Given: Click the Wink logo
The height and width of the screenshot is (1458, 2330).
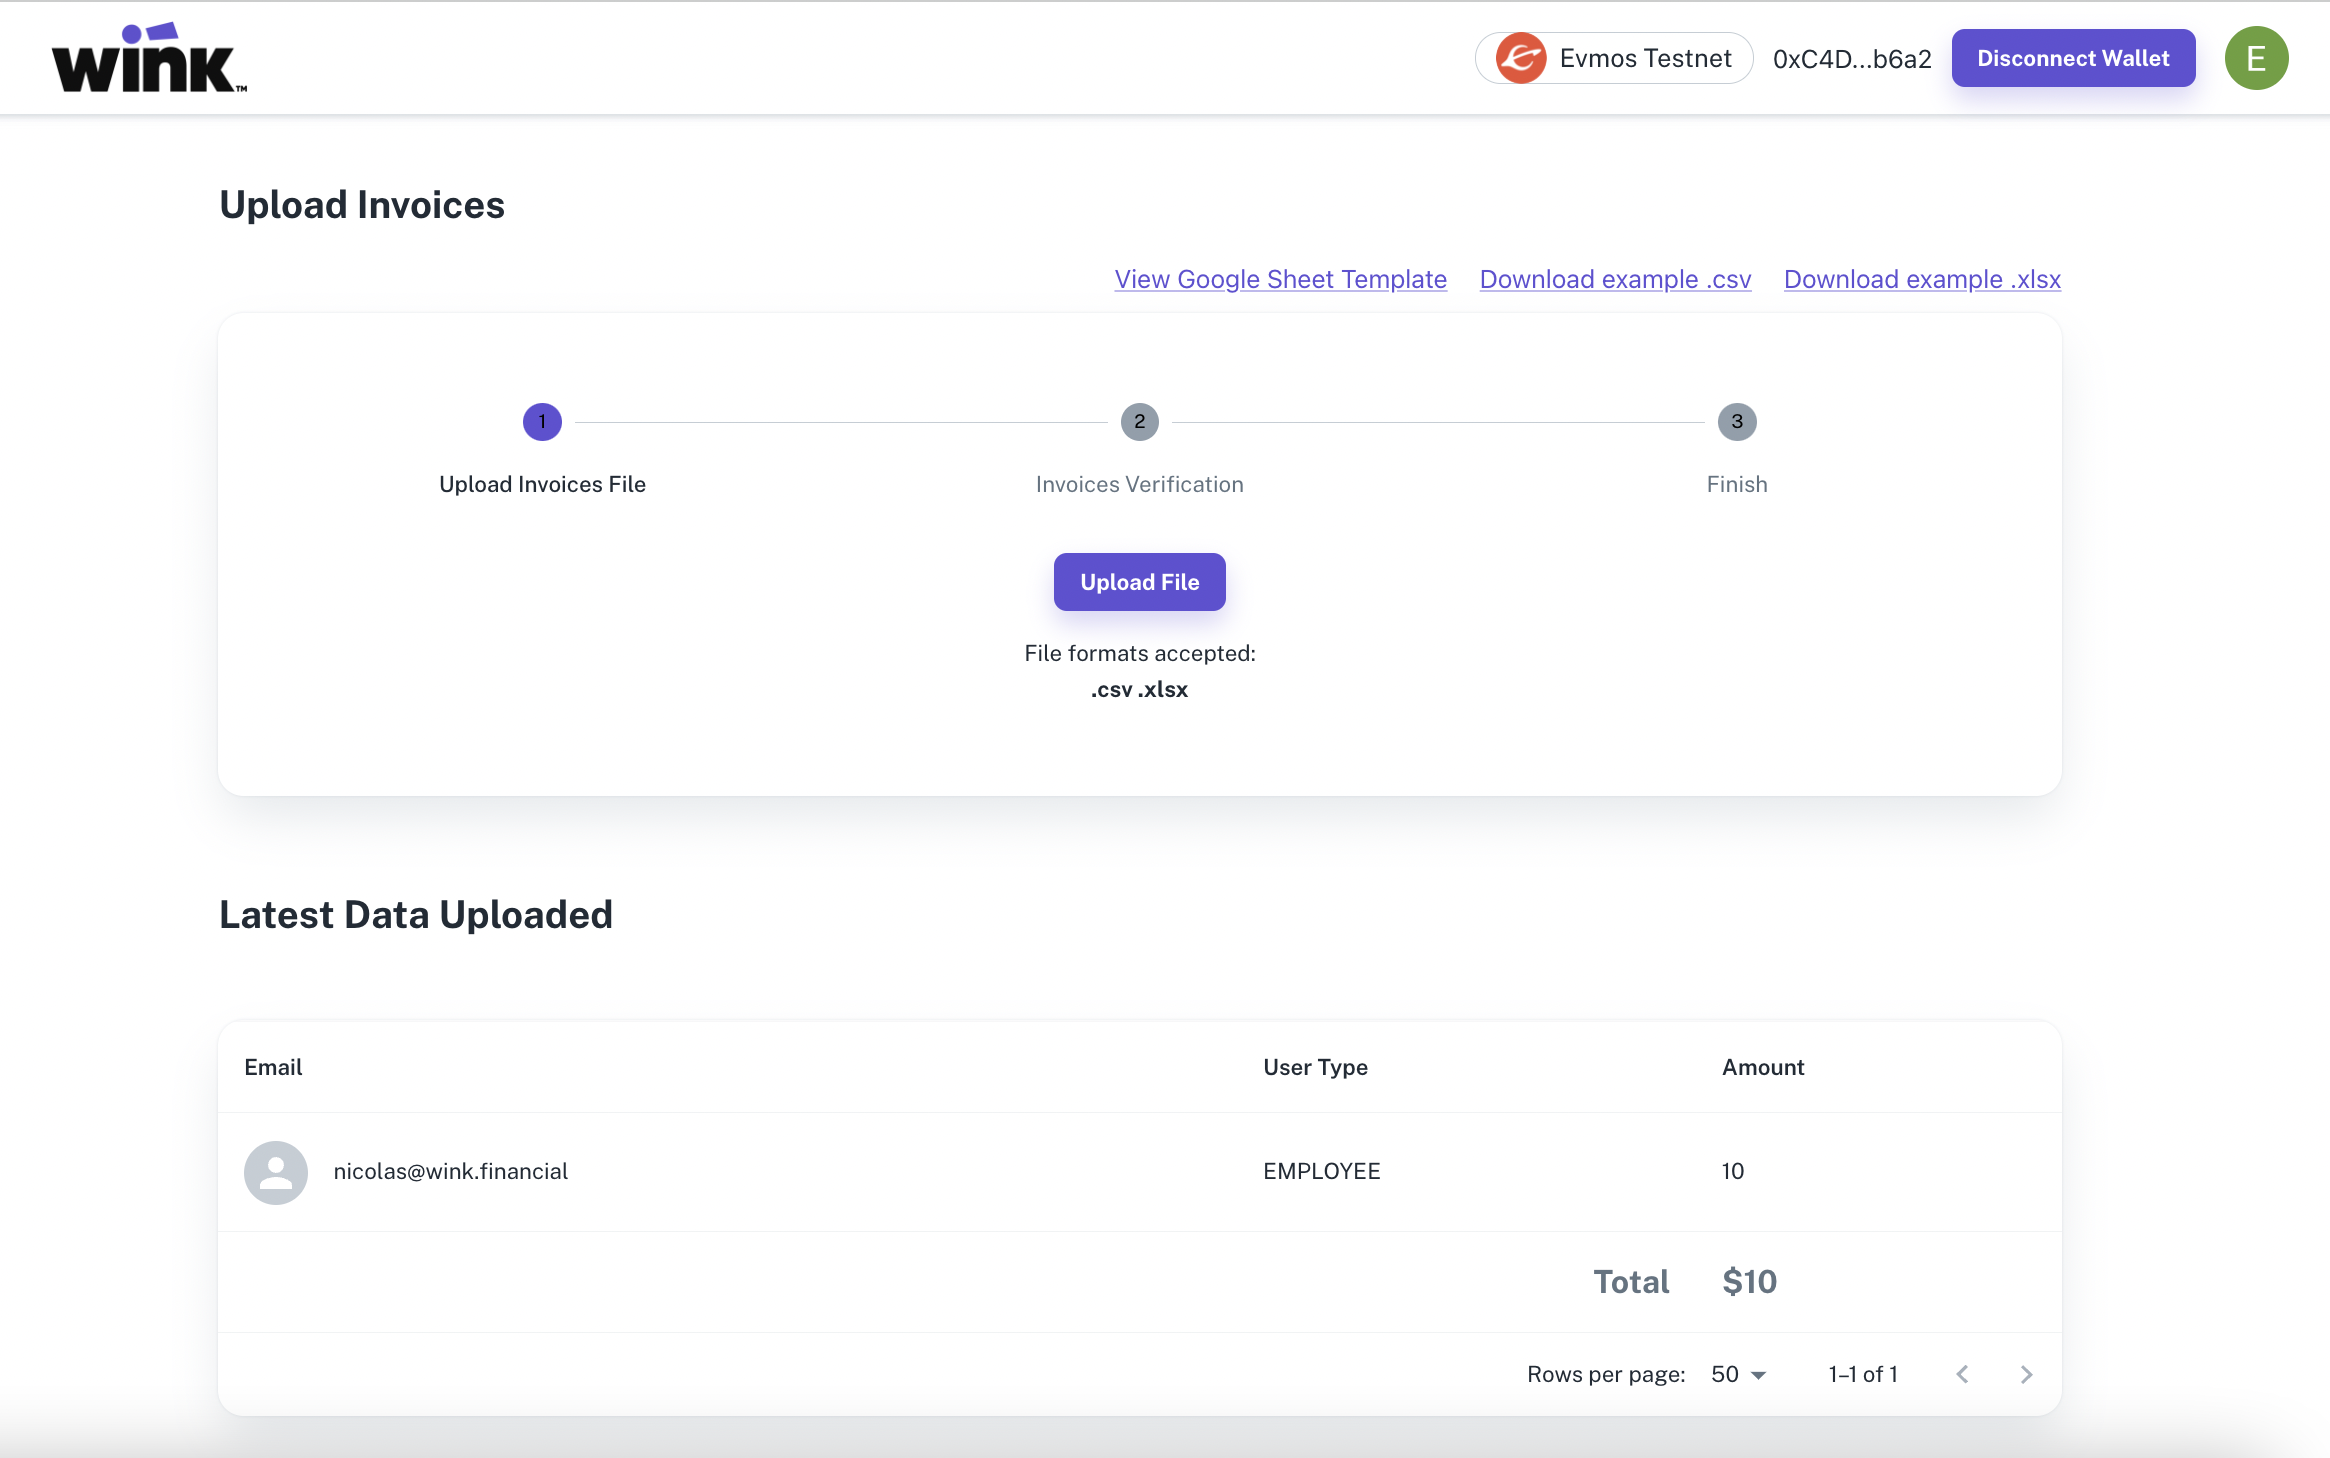Looking at the screenshot, I should click(149, 58).
